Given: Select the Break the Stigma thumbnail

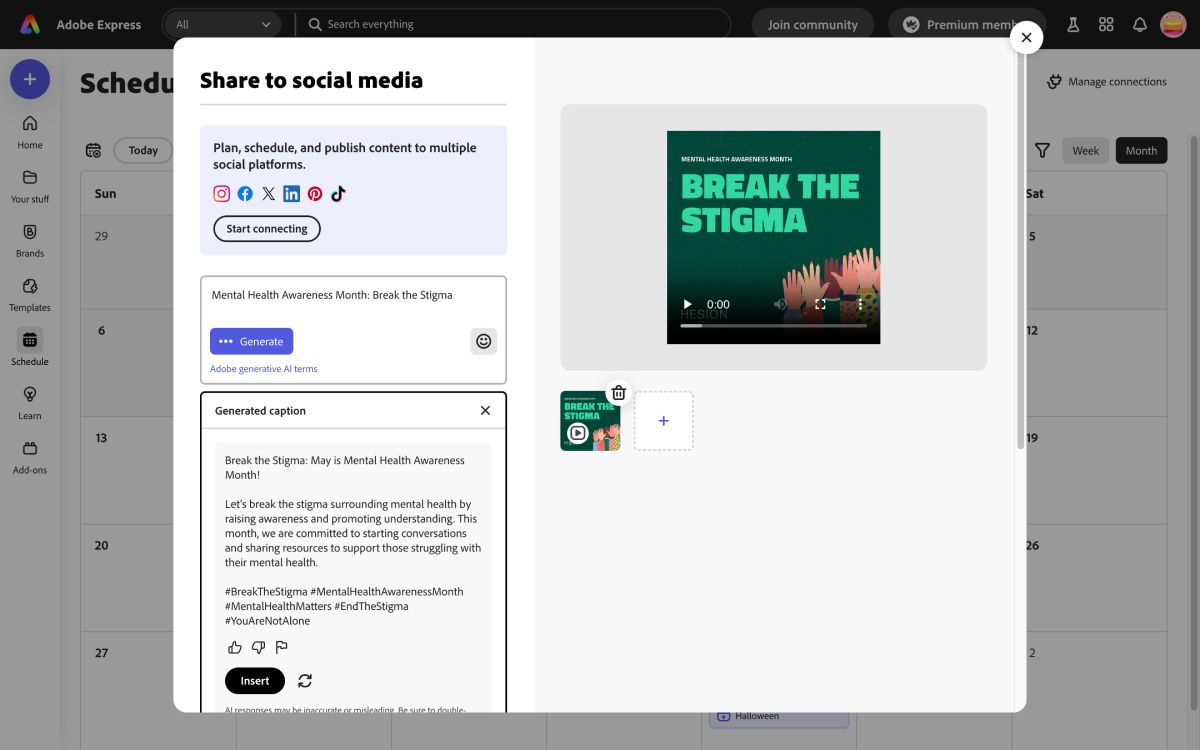Looking at the screenshot, I should (590, 421).
